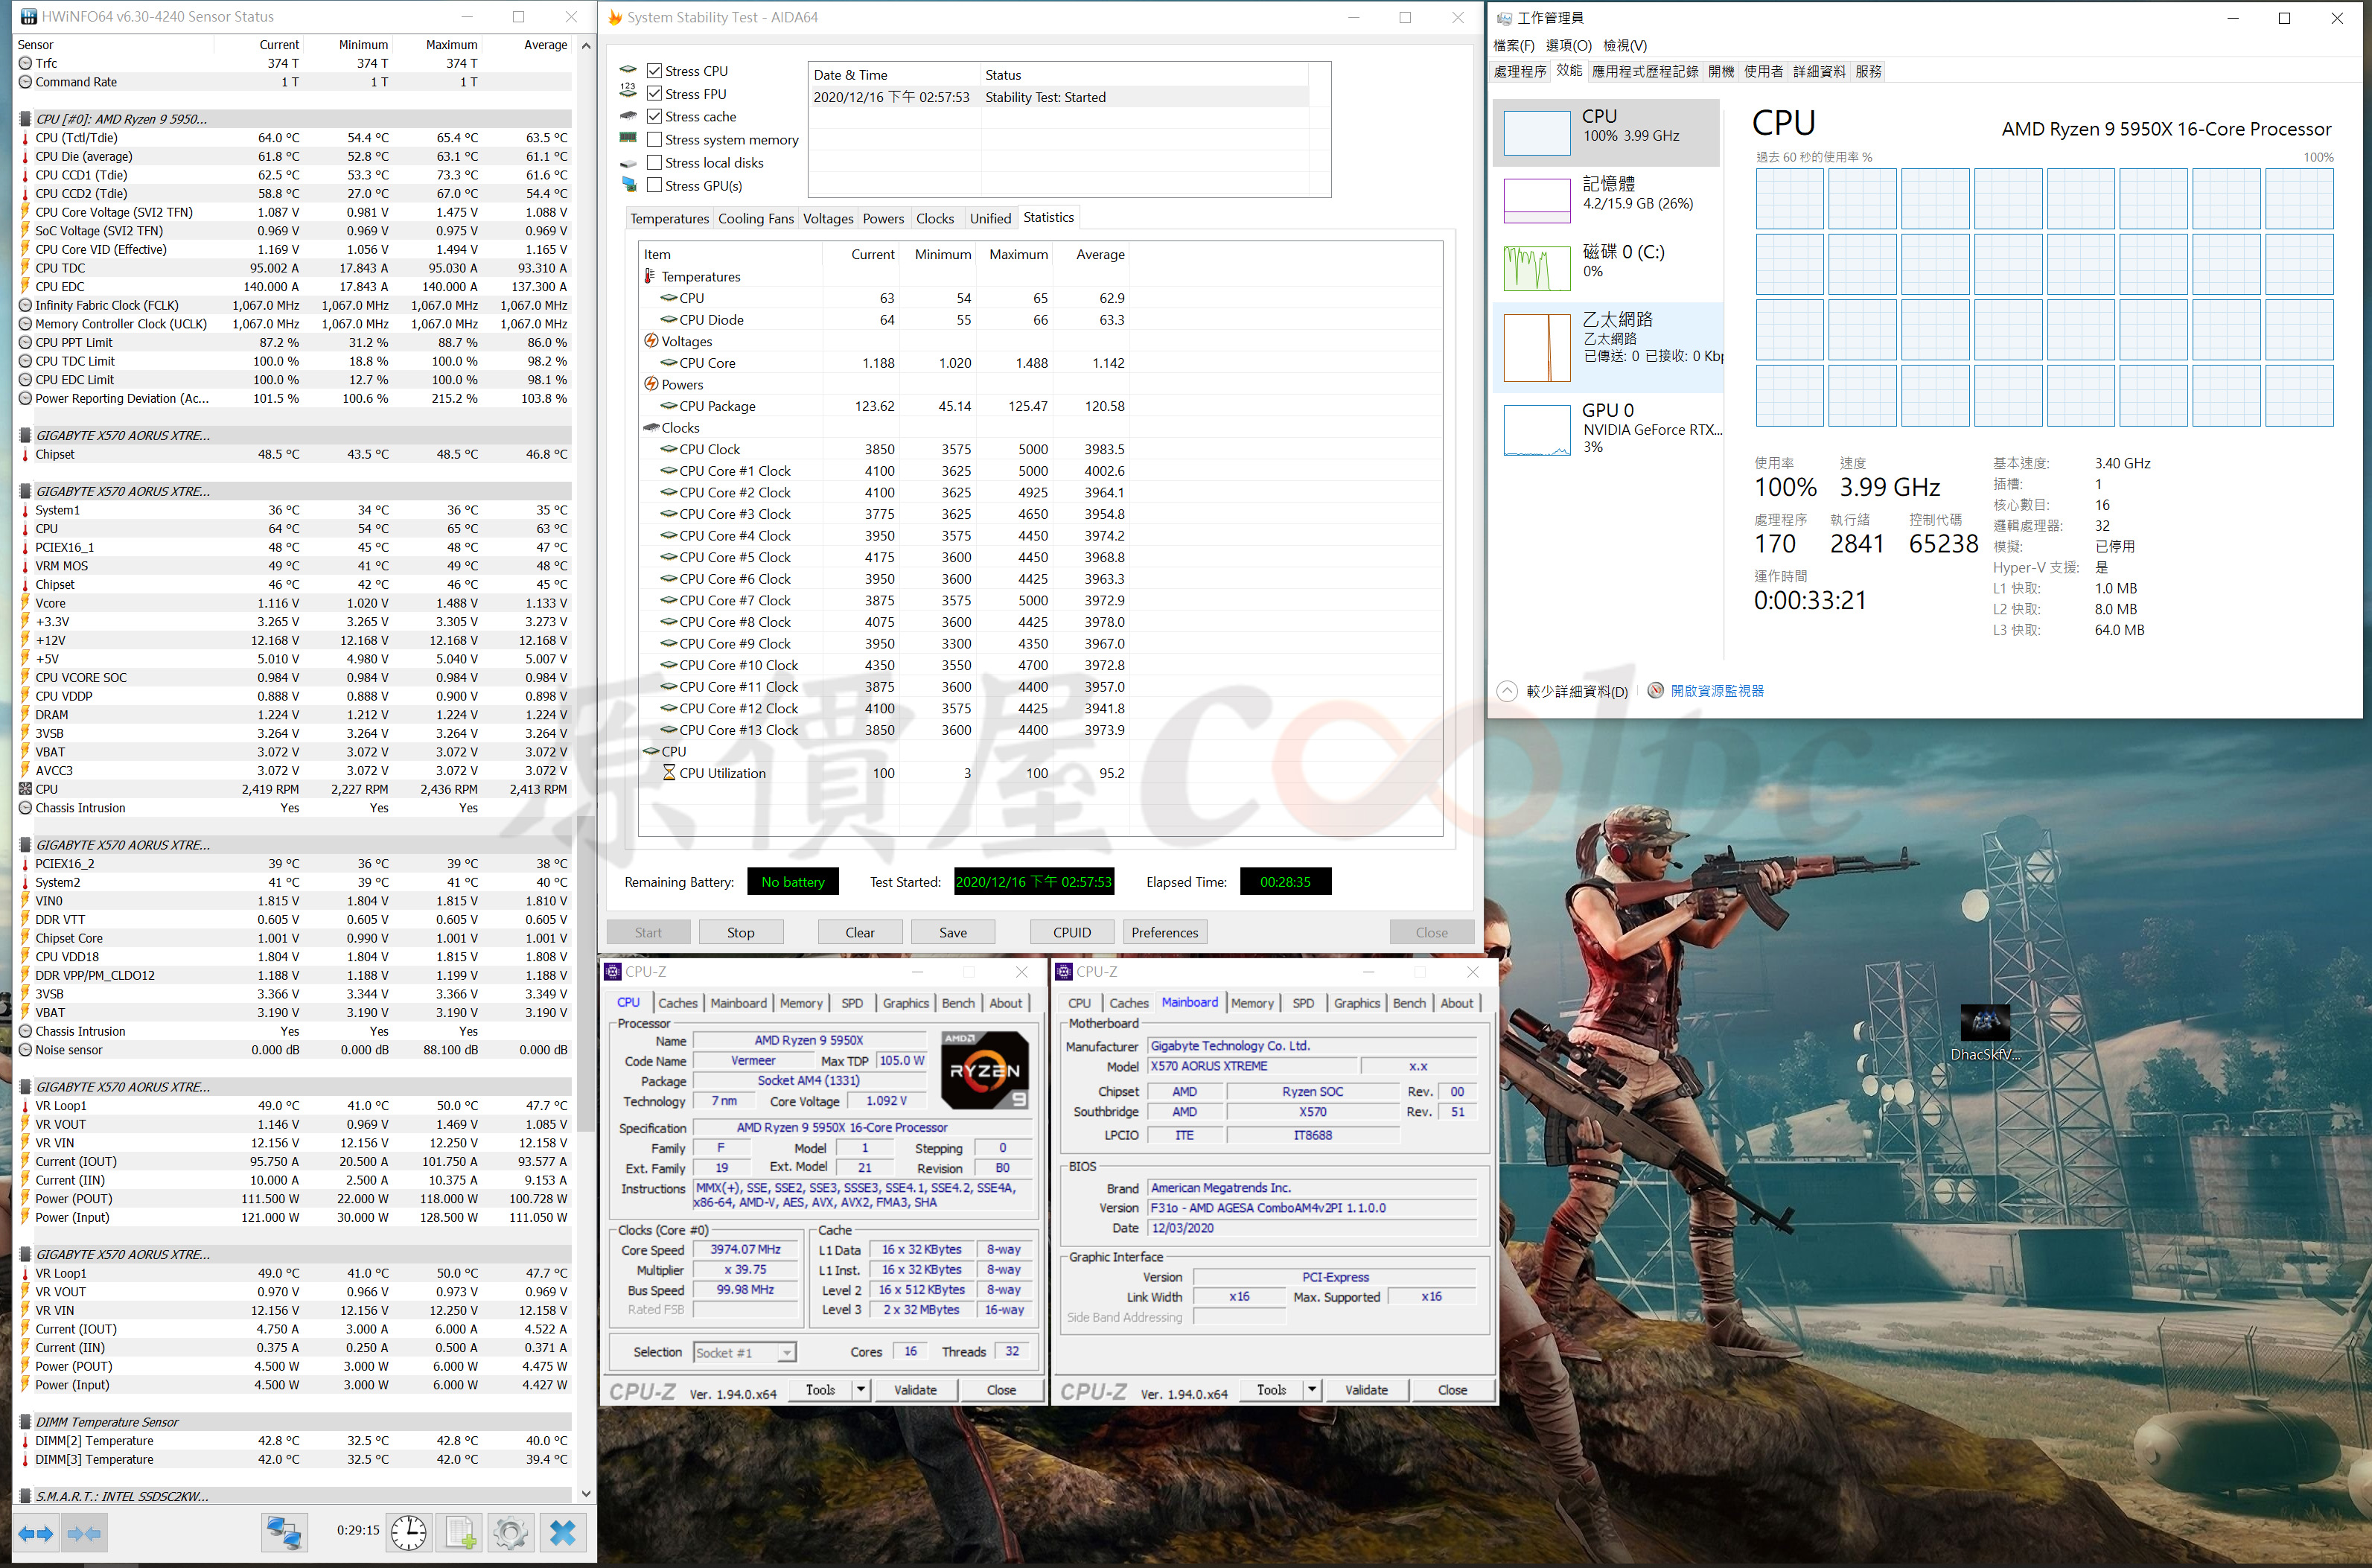This screenshot has height=1568, width=2372.
Task: Open Task Manager 選項(O) menu
Action: tap(1568, 45)
